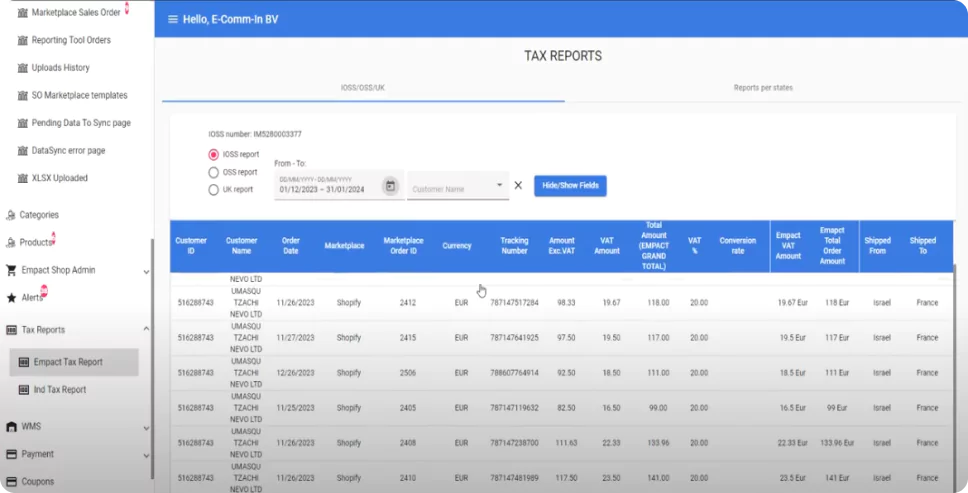
Task: Switch to Reports per states tab
Action: pos(762,88)
